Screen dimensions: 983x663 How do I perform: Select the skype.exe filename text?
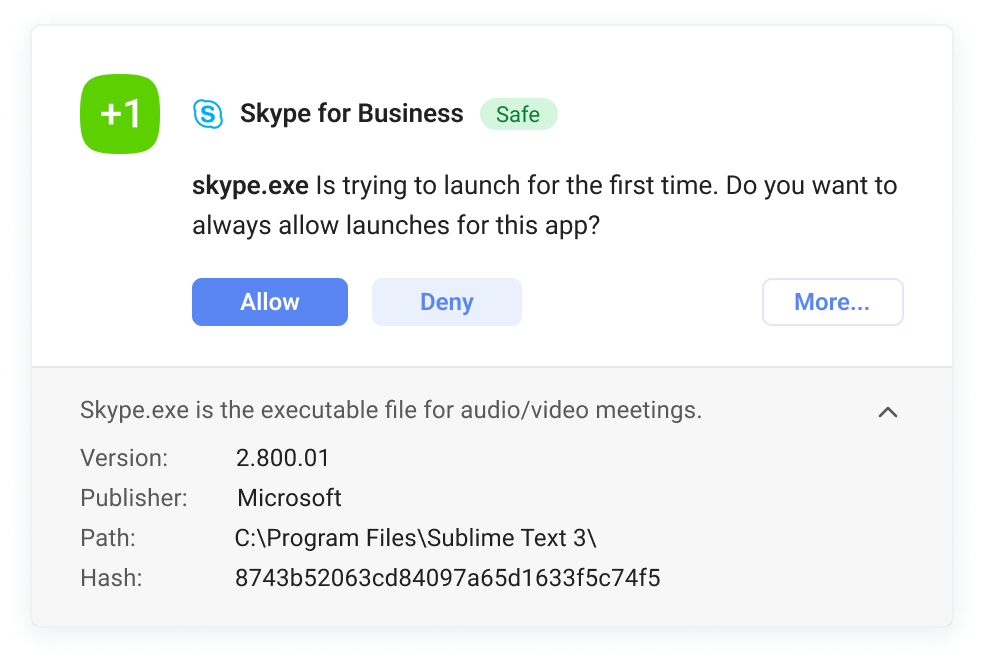246,185
